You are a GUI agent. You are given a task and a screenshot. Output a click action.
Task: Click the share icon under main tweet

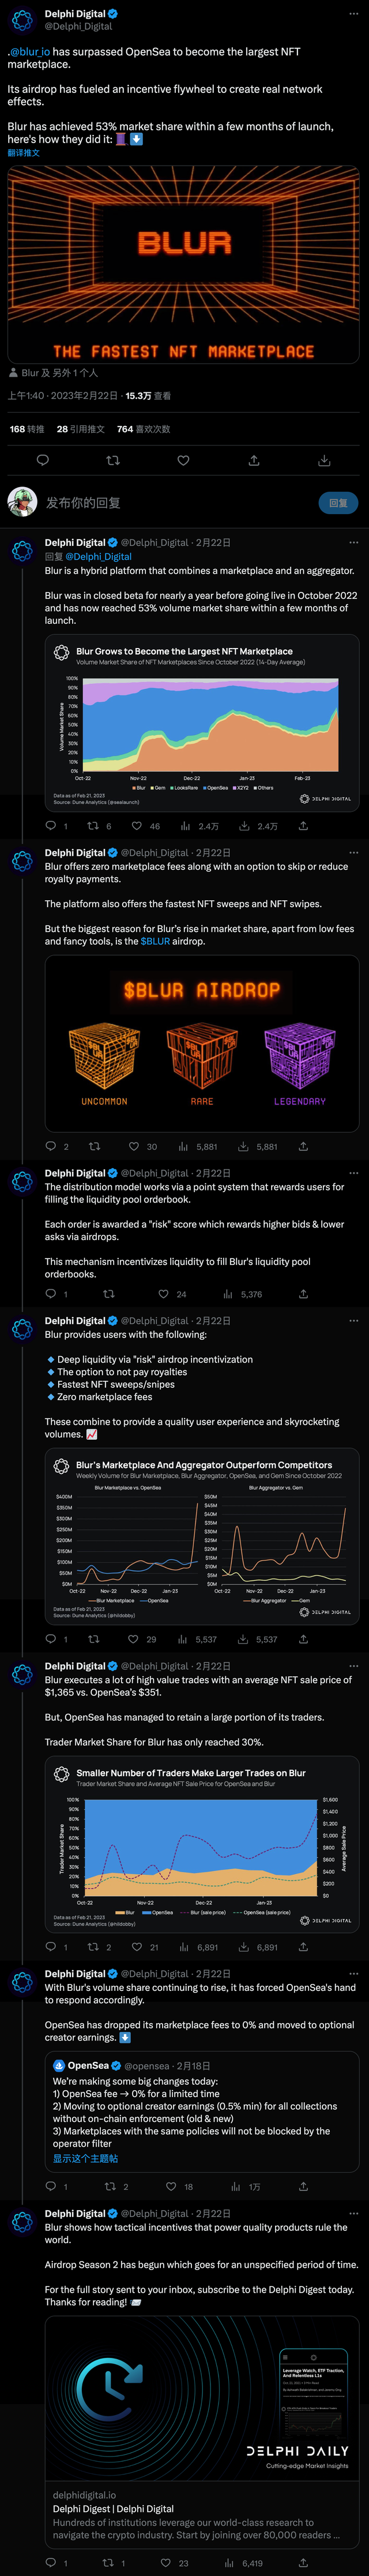(x=254, y=460)
